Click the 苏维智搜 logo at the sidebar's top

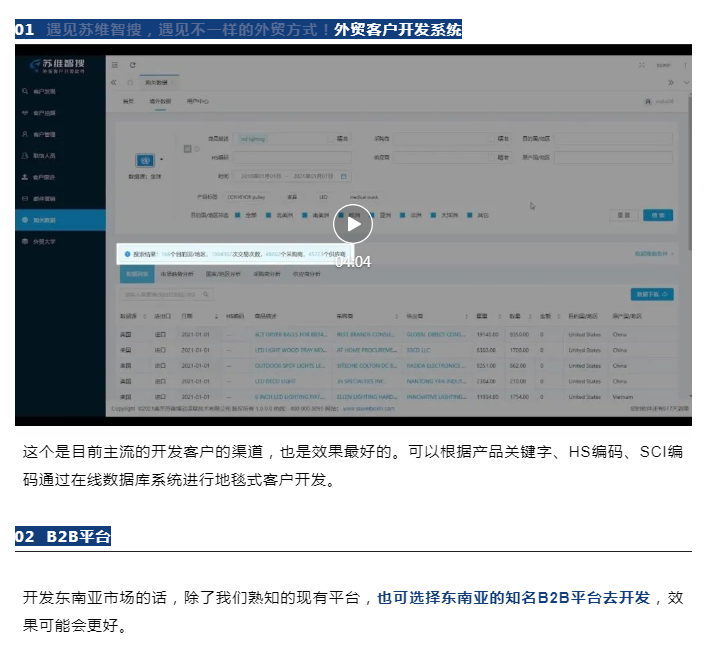point(57,66)
